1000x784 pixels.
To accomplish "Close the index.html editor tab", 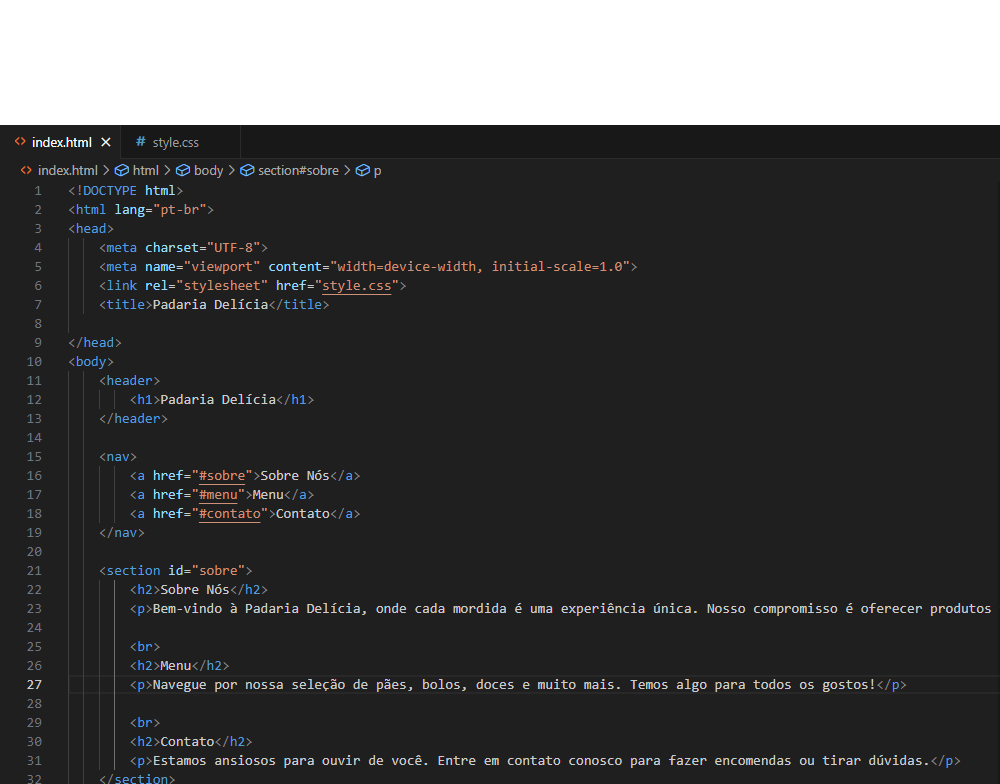I will click(106, 142).
